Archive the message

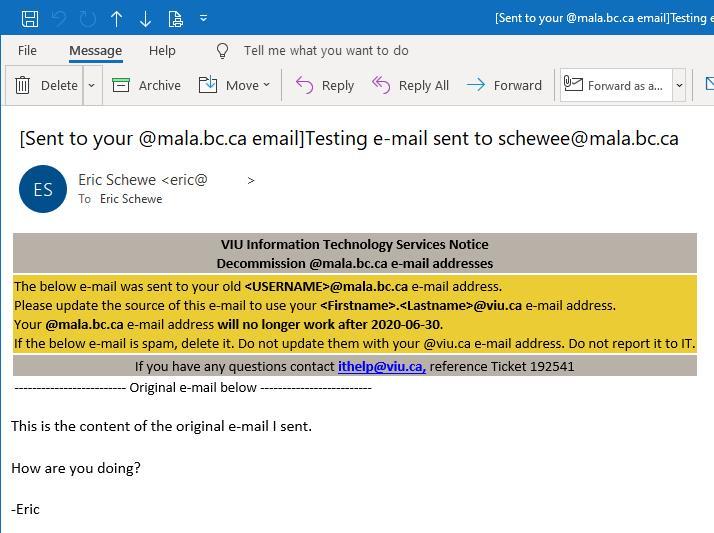tap(146, 85)
